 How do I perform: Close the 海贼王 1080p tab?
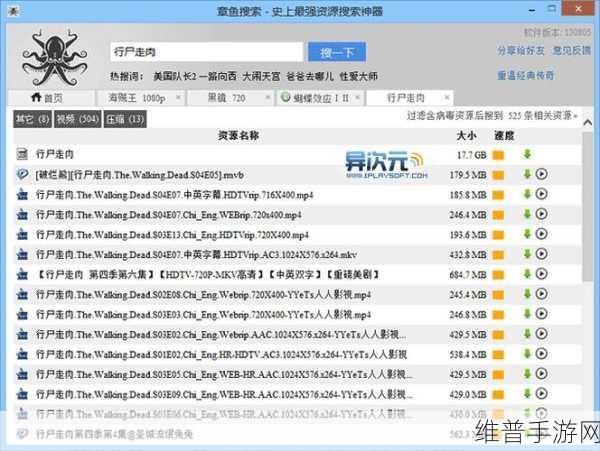[178, 97]
